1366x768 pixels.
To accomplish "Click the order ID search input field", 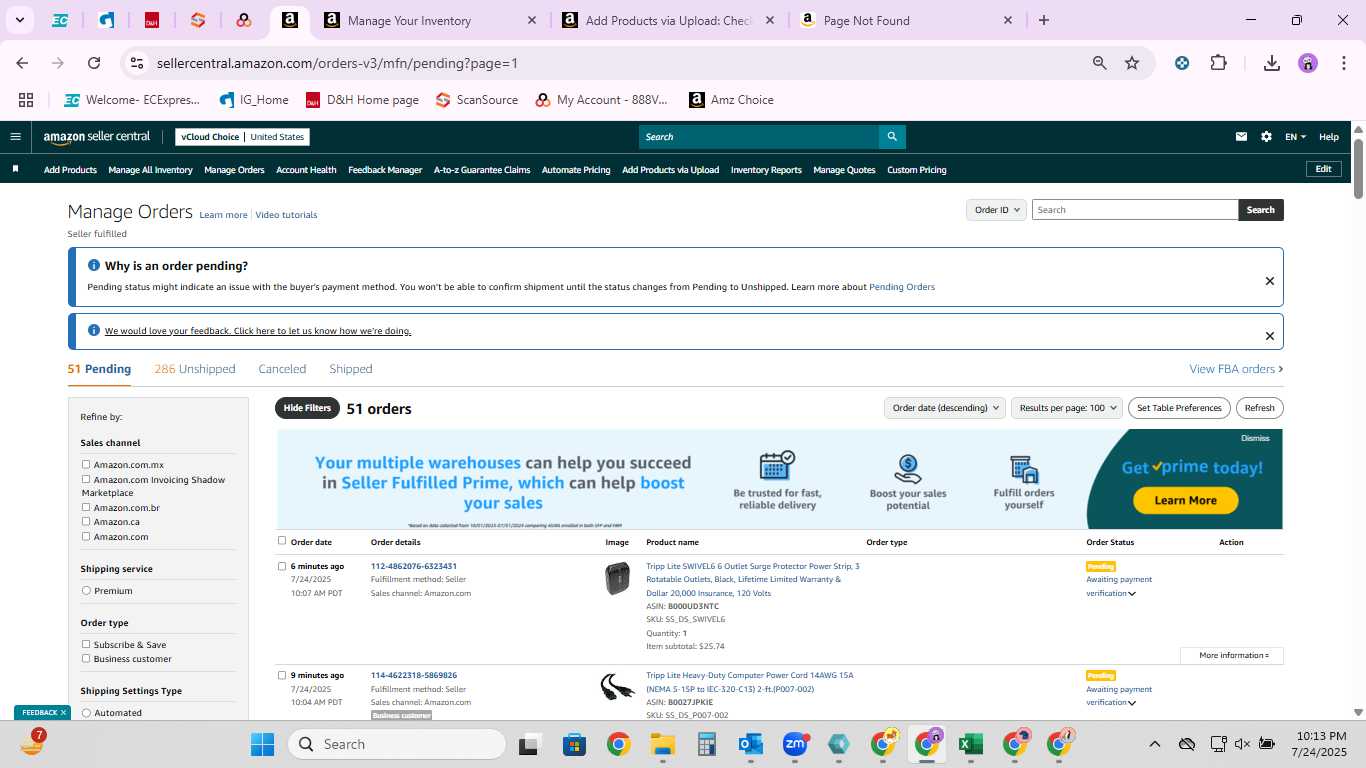I will point(1135,210).
